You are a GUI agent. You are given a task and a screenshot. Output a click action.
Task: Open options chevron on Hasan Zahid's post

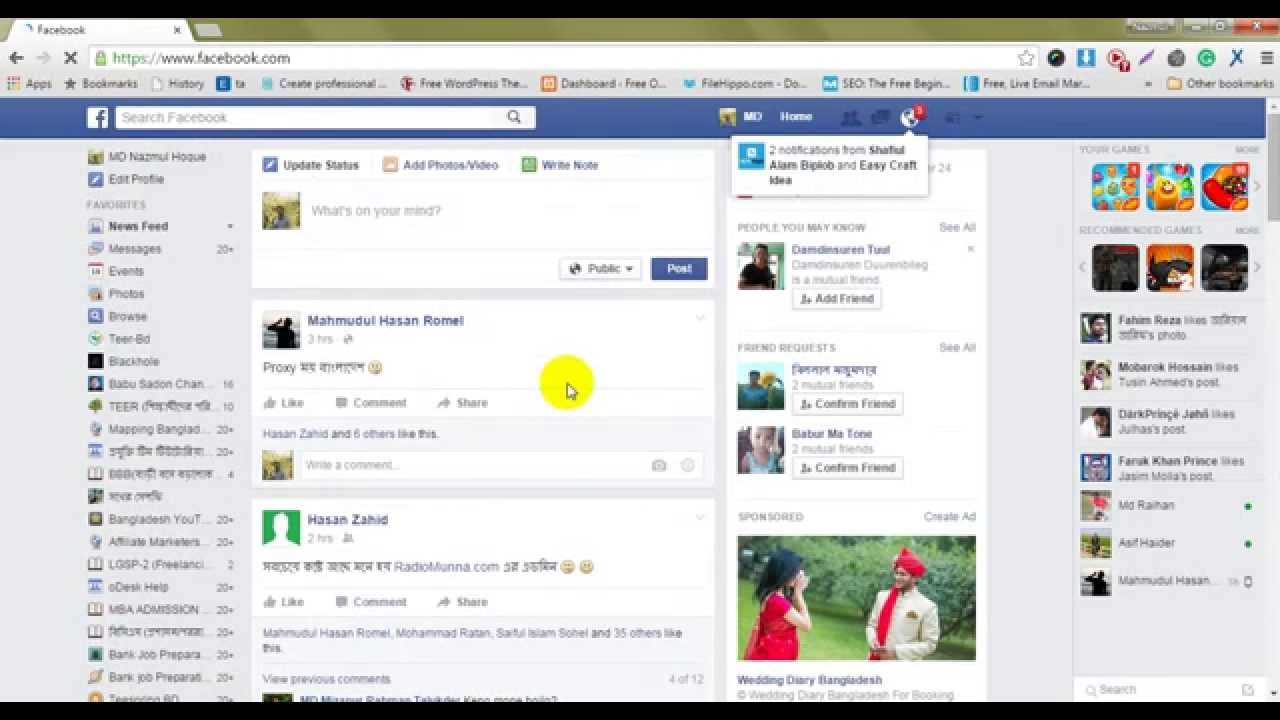pyautogui.click(x=700, y=518)
